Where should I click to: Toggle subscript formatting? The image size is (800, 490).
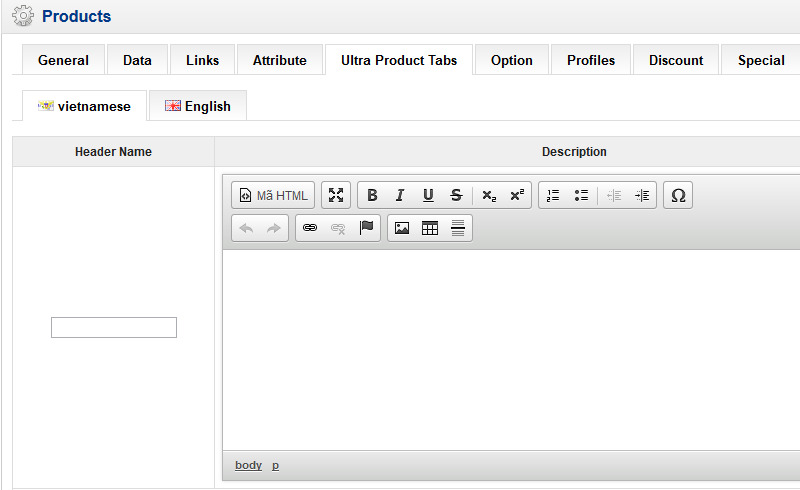pyautogui.click(x=489, y=195)
